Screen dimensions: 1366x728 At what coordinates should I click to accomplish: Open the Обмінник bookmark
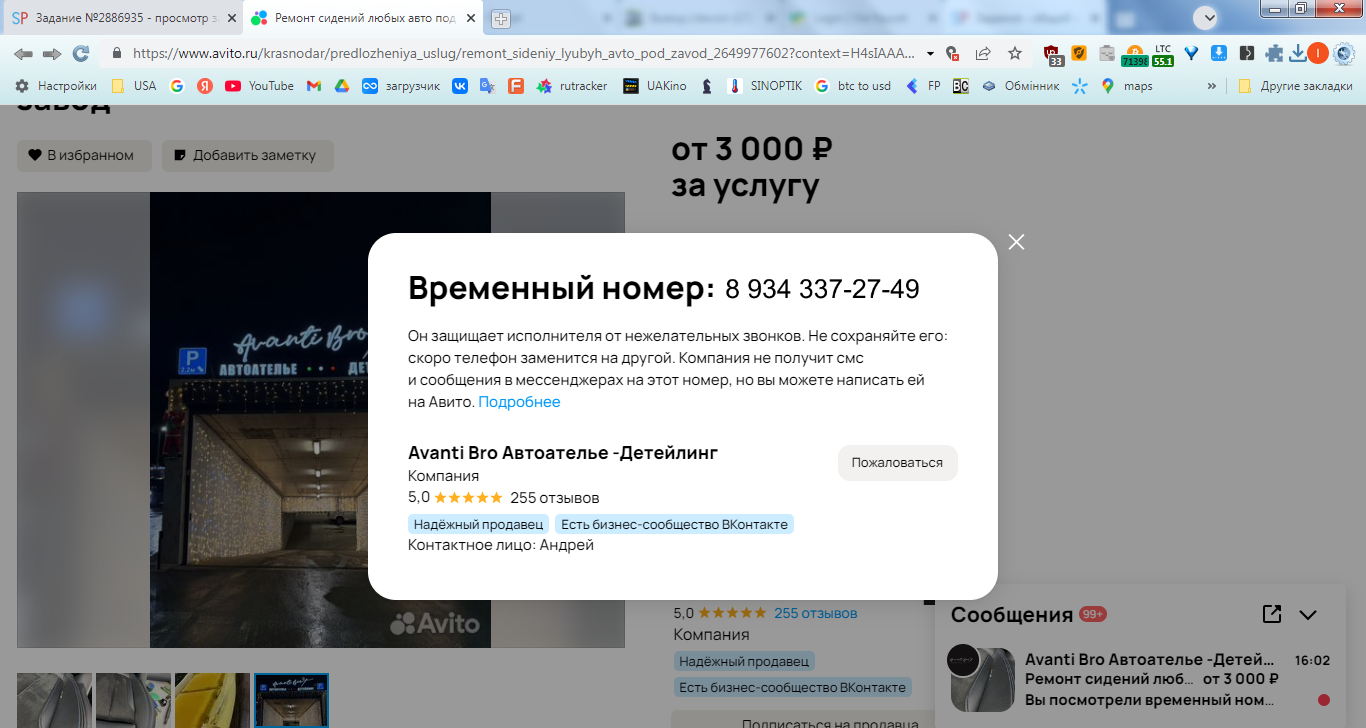(x=1020, y=86)
